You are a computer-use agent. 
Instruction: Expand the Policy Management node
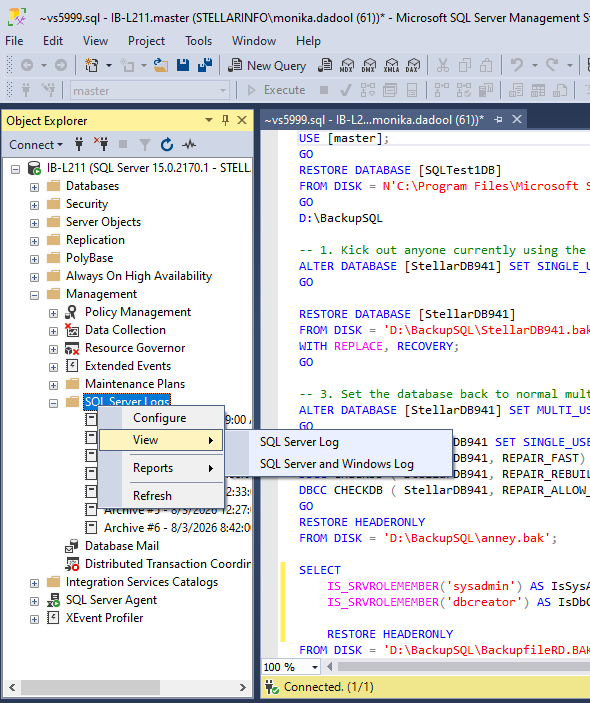(53, 313)
